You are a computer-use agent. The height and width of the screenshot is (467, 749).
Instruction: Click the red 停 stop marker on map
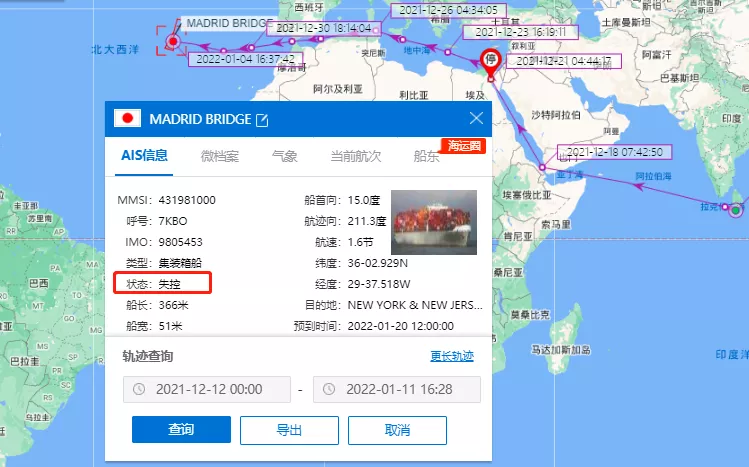pos(490,62)
